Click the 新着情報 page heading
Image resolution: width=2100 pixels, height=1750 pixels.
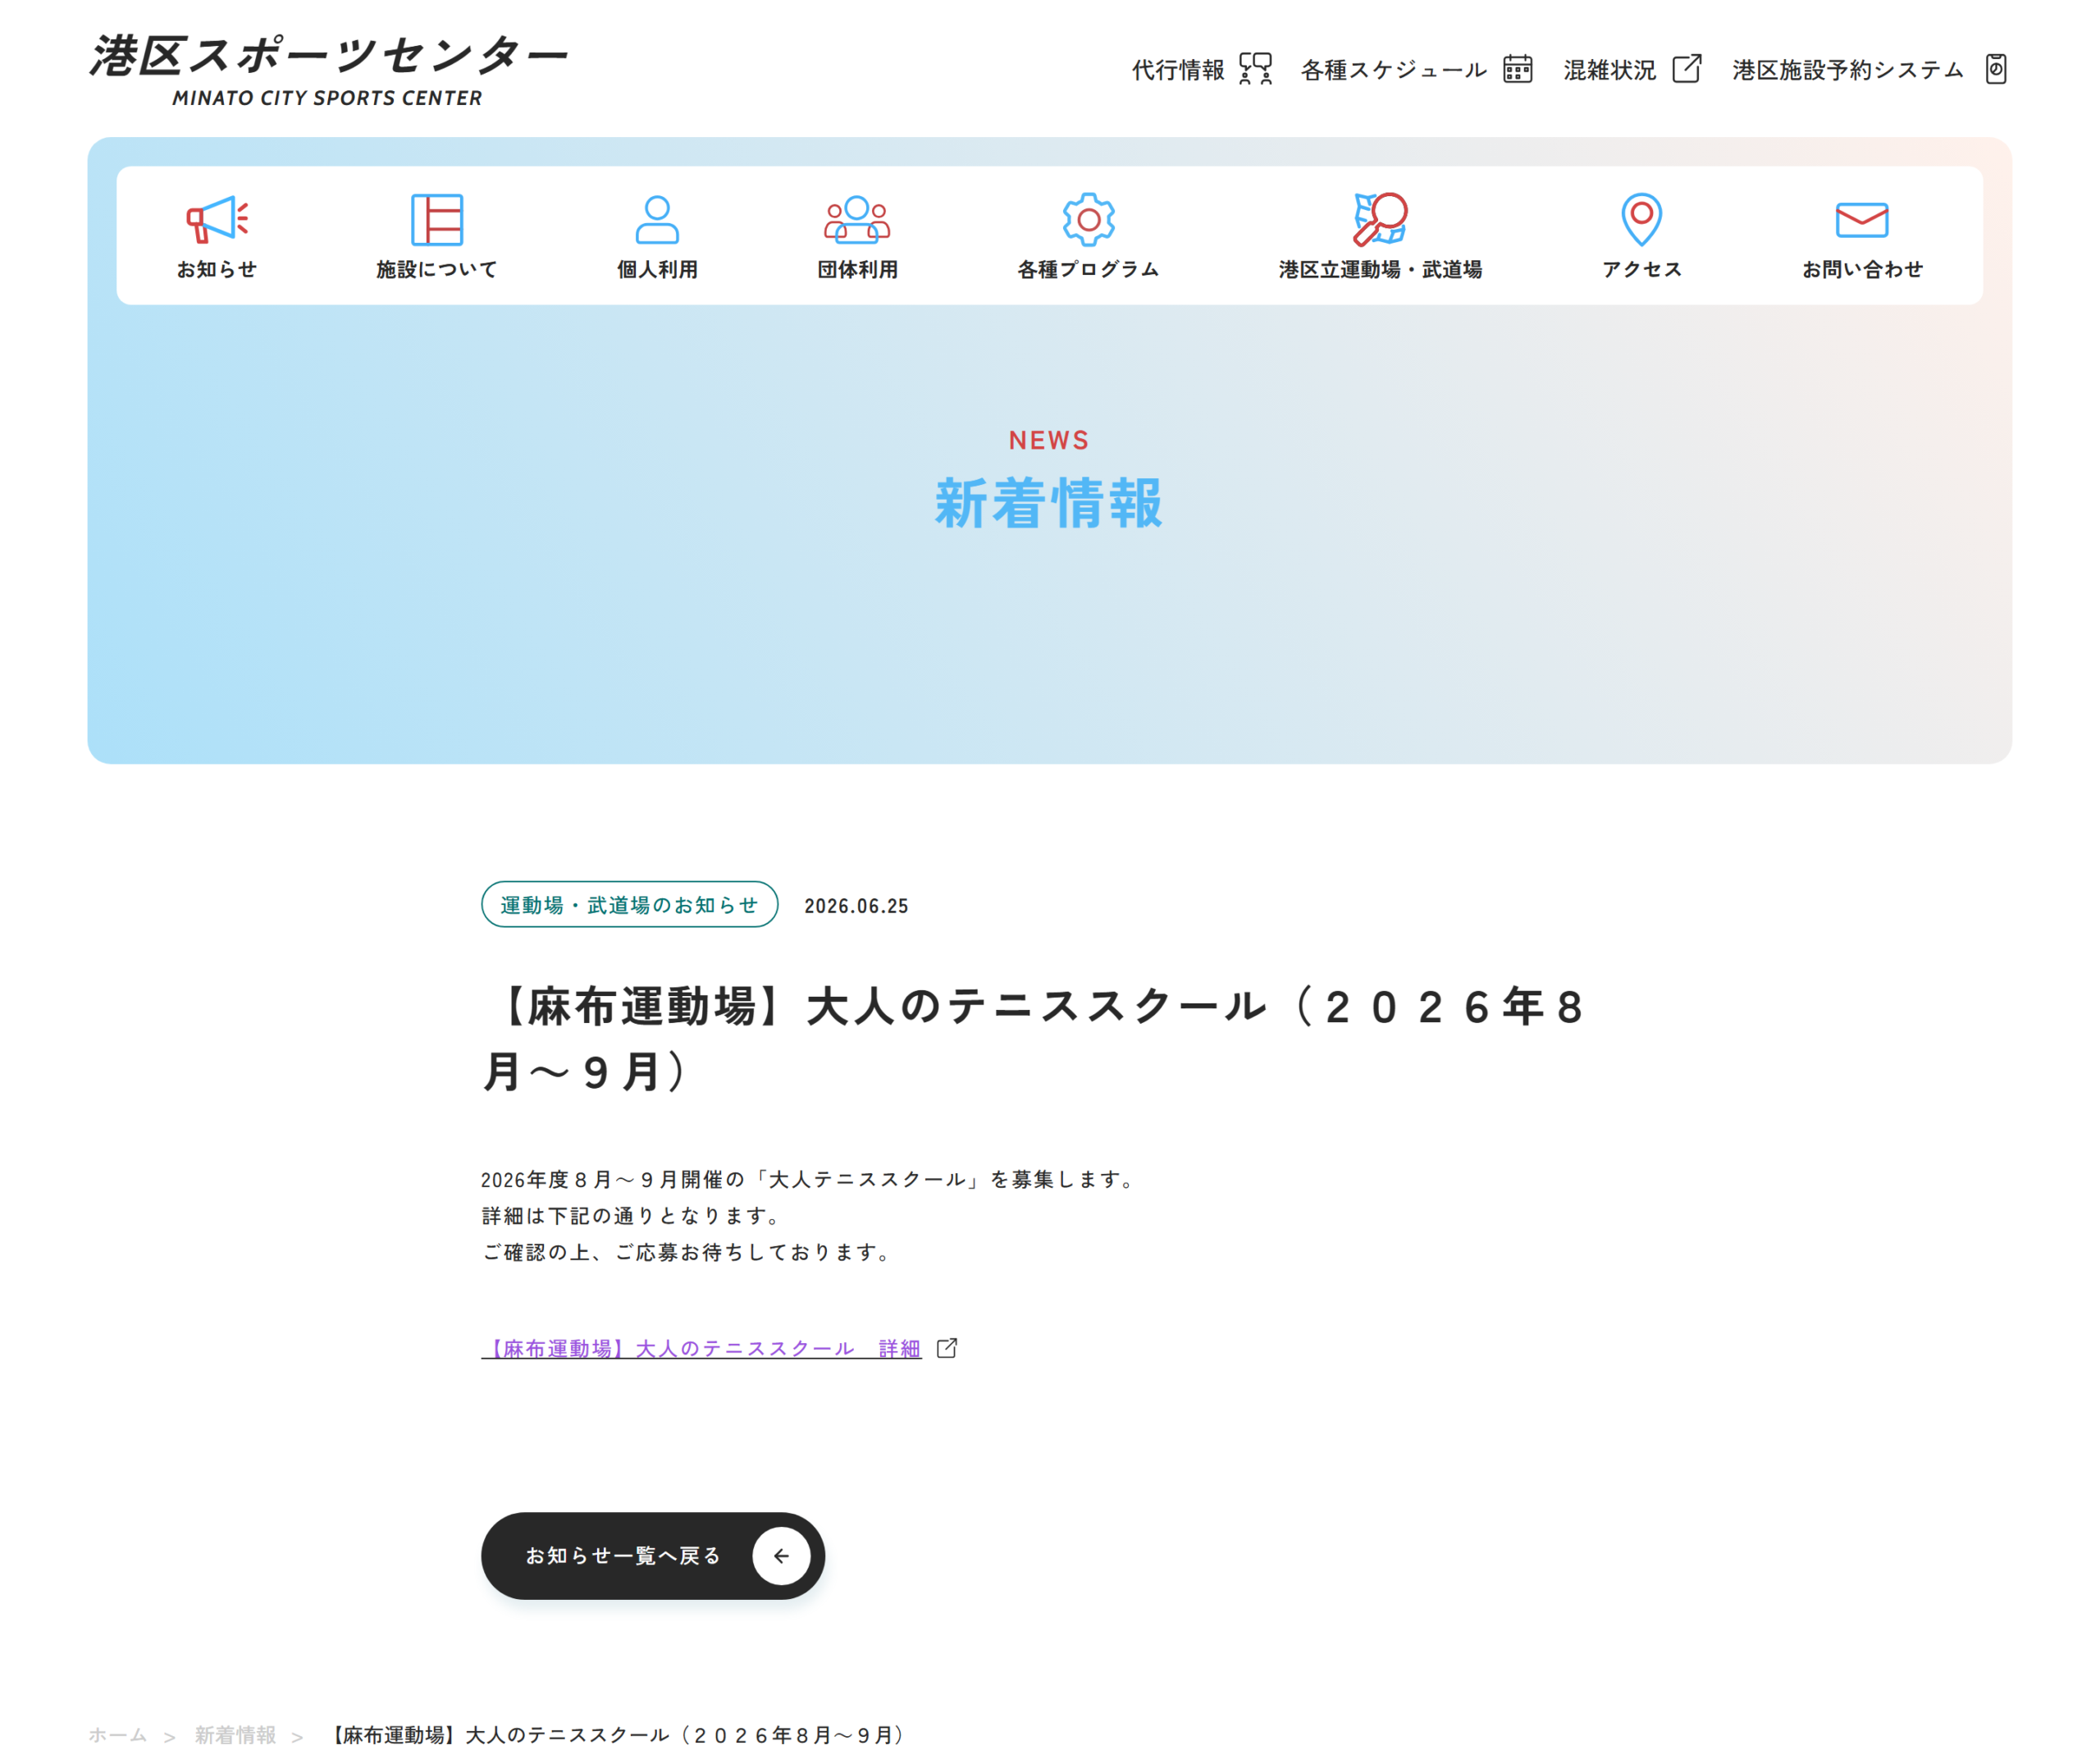(x=1049, y=502)
